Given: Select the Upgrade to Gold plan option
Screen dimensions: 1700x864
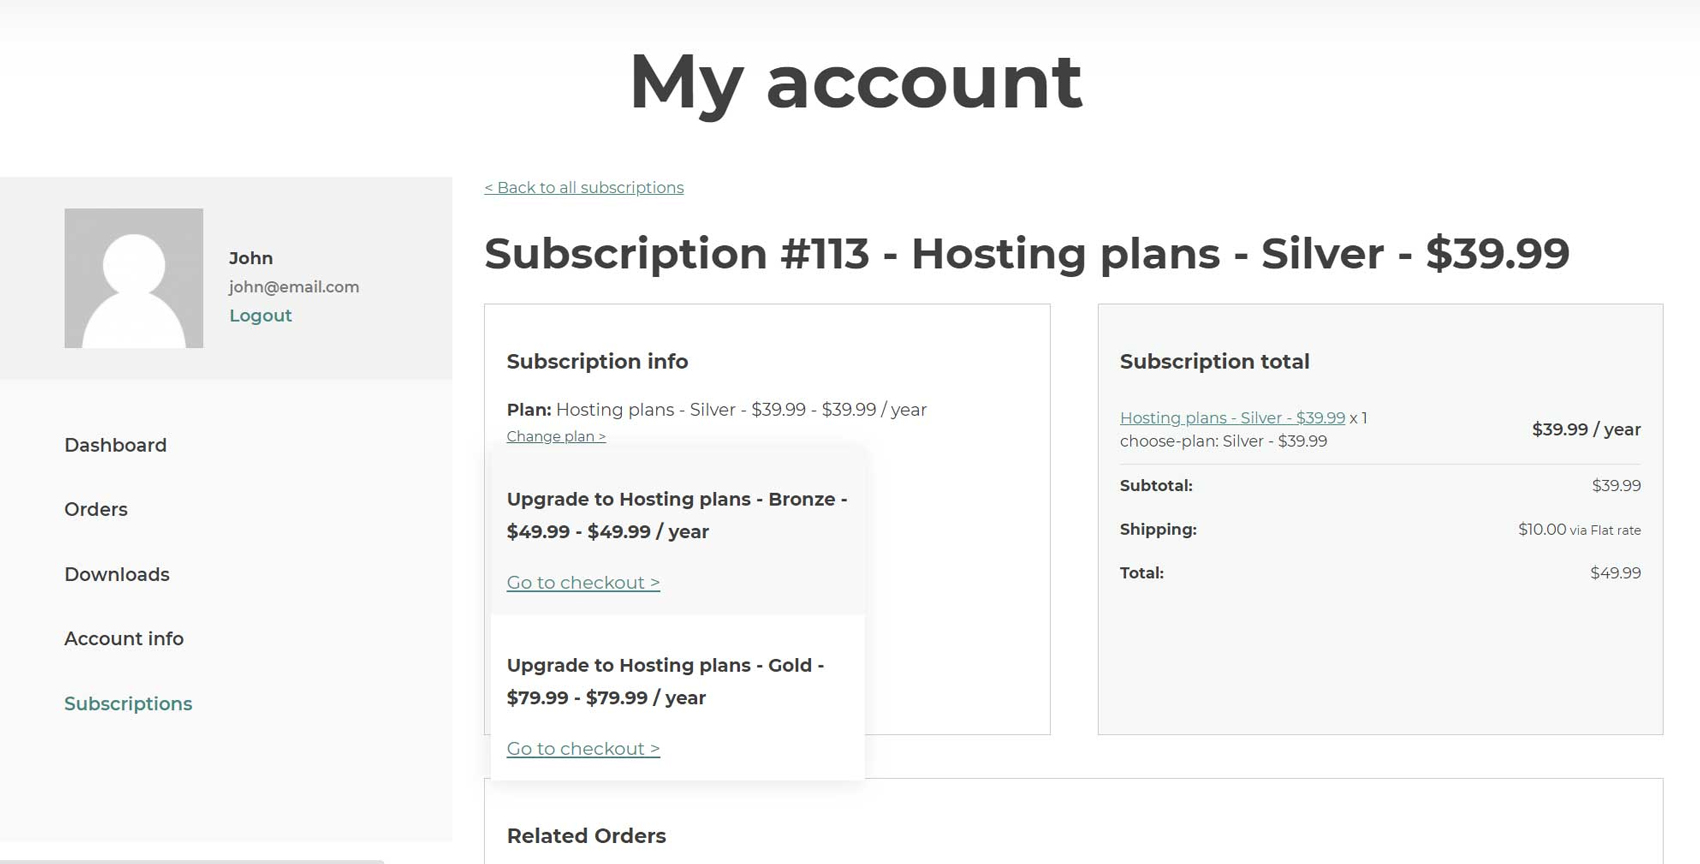Looking at the screenshot, I should (x=665, y=681).
